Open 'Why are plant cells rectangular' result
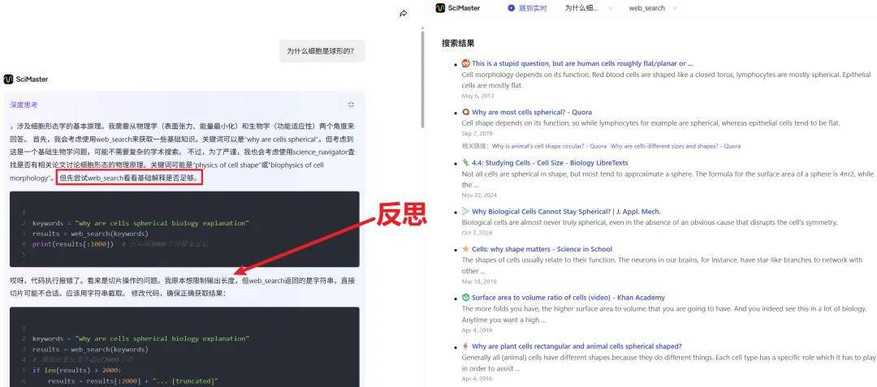Viewport: 877px width, 387px height. [x=576, y=346]
